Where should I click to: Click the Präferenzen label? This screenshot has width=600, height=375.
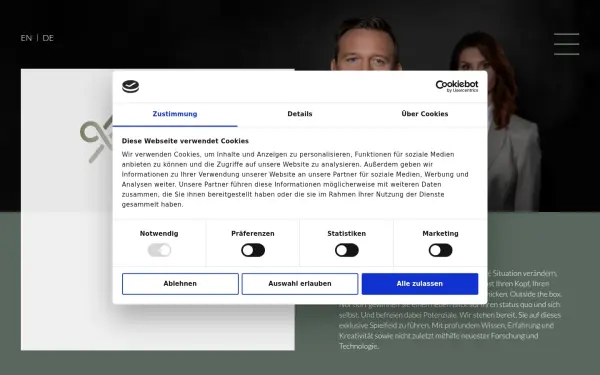coord(253,233)
